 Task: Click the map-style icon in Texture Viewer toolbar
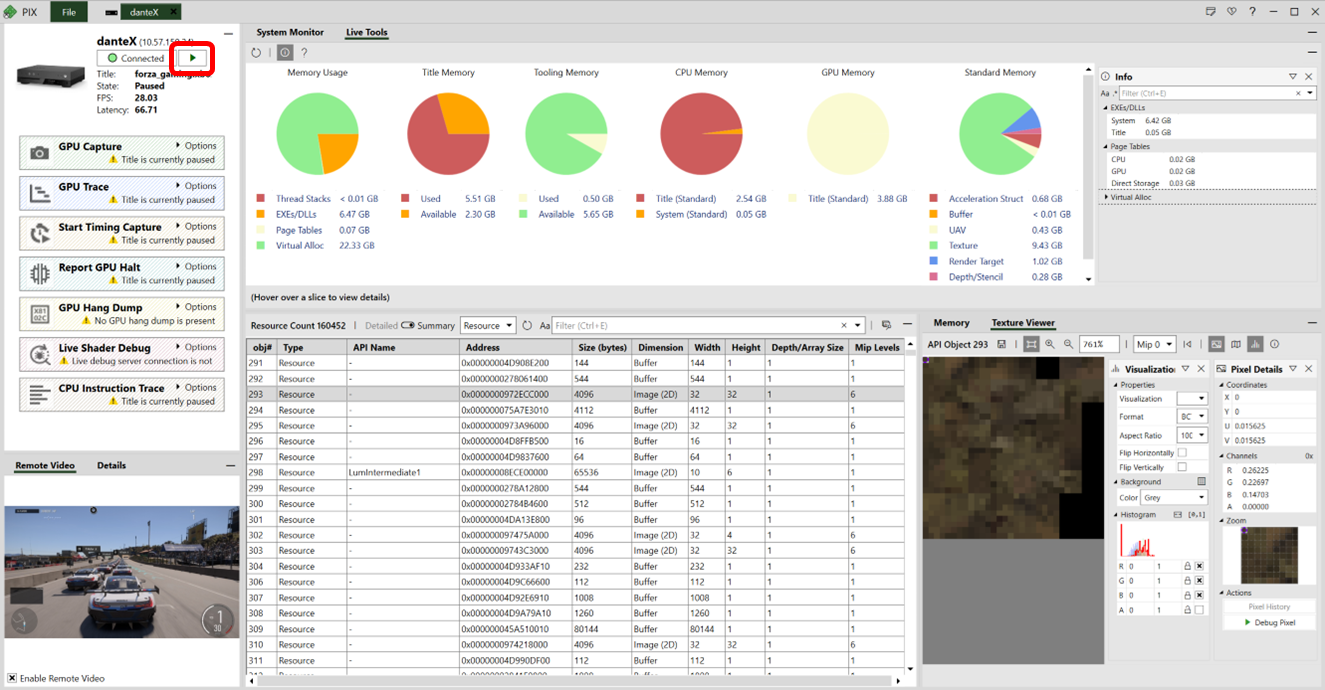(1236, 344)
